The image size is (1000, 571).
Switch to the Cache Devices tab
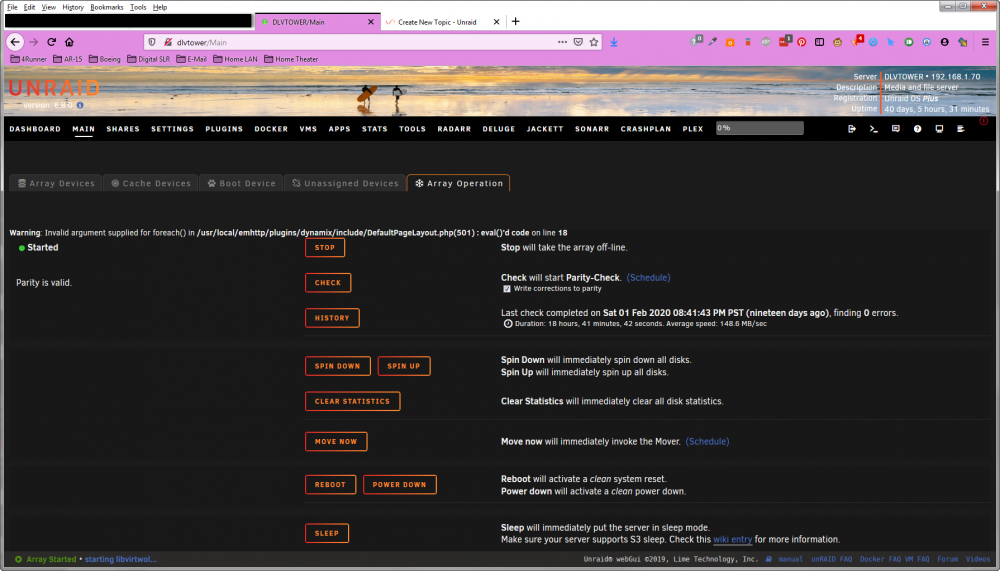point(151,183)
